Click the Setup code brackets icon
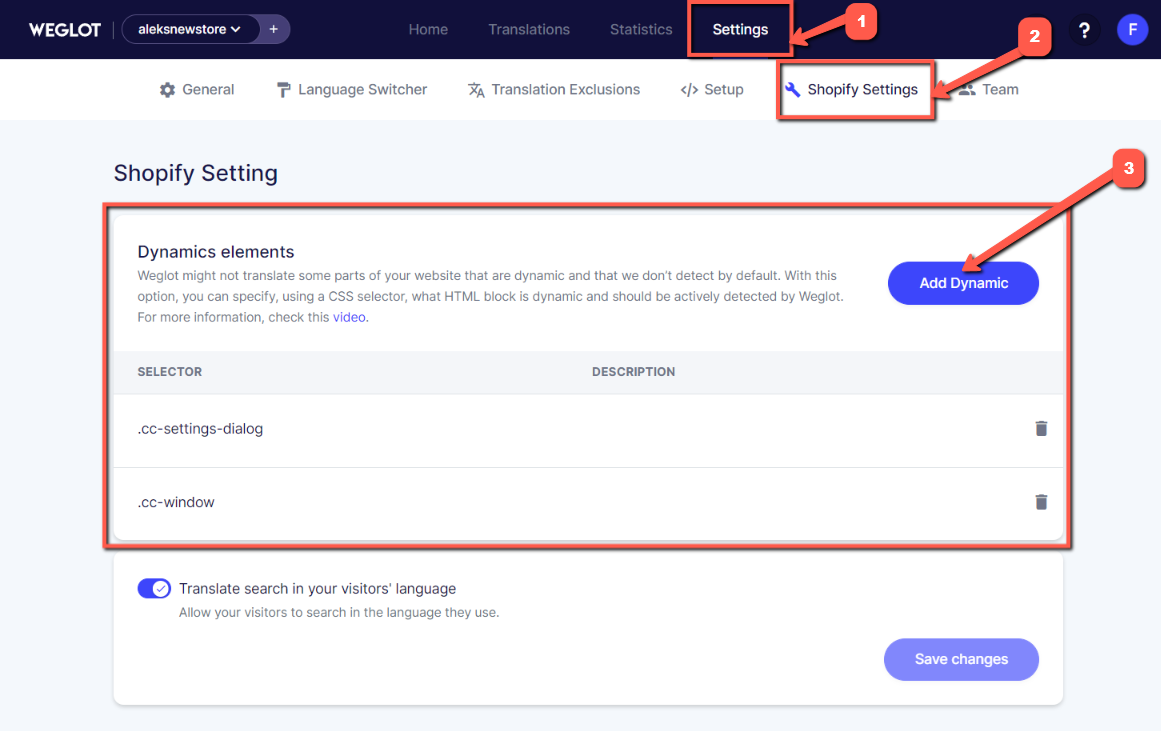This screenshot has height=731, width=1161. coord(689,90)
